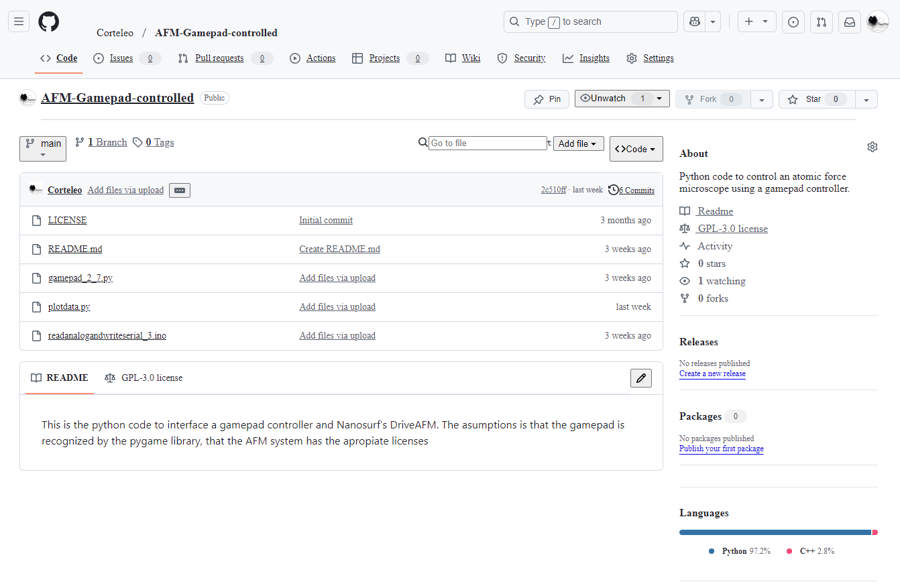Screen dimensions: 900x584
Task: Open Copilot chat icon in header
Action: tap(695, 22)
